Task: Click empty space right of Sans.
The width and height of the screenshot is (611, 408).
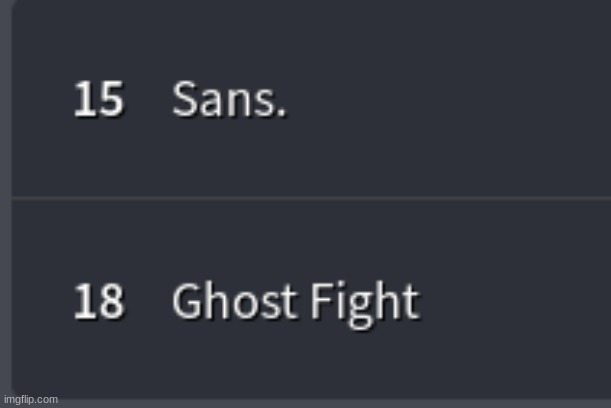Action: [448, 99]
